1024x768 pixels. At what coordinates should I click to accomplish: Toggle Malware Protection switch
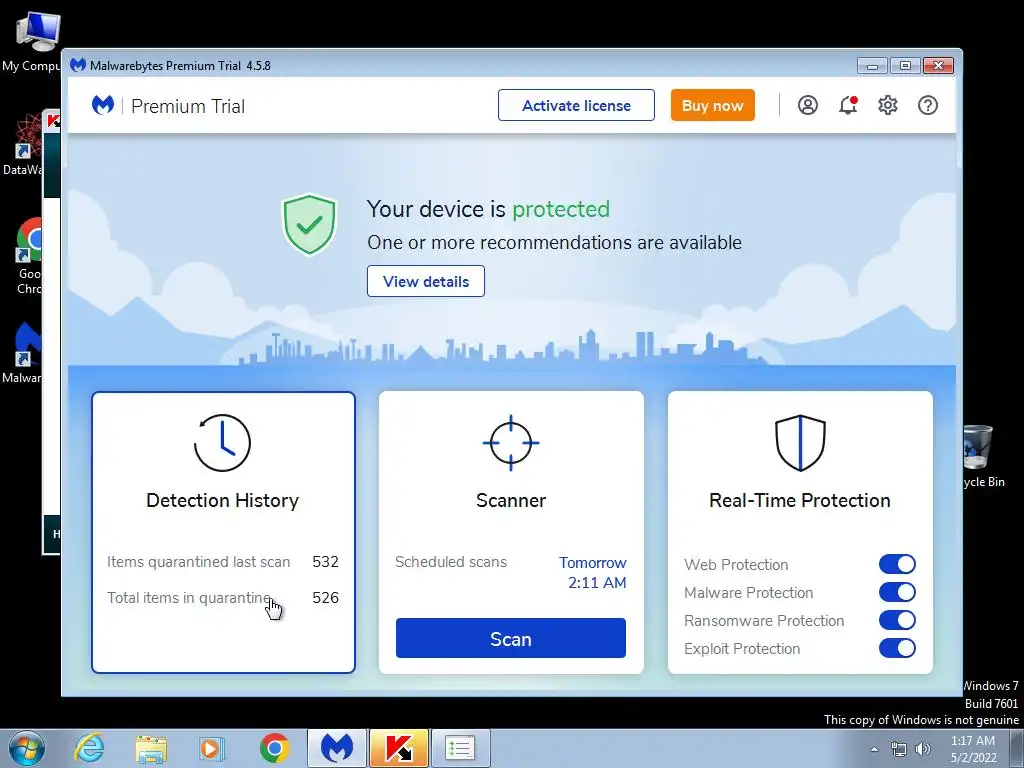tap(897, 592)
